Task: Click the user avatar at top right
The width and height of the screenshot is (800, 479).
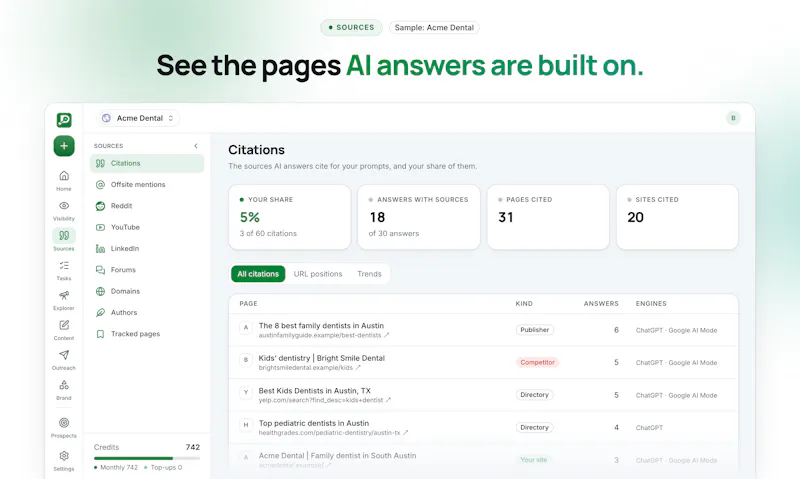Action: pos(733,118)
